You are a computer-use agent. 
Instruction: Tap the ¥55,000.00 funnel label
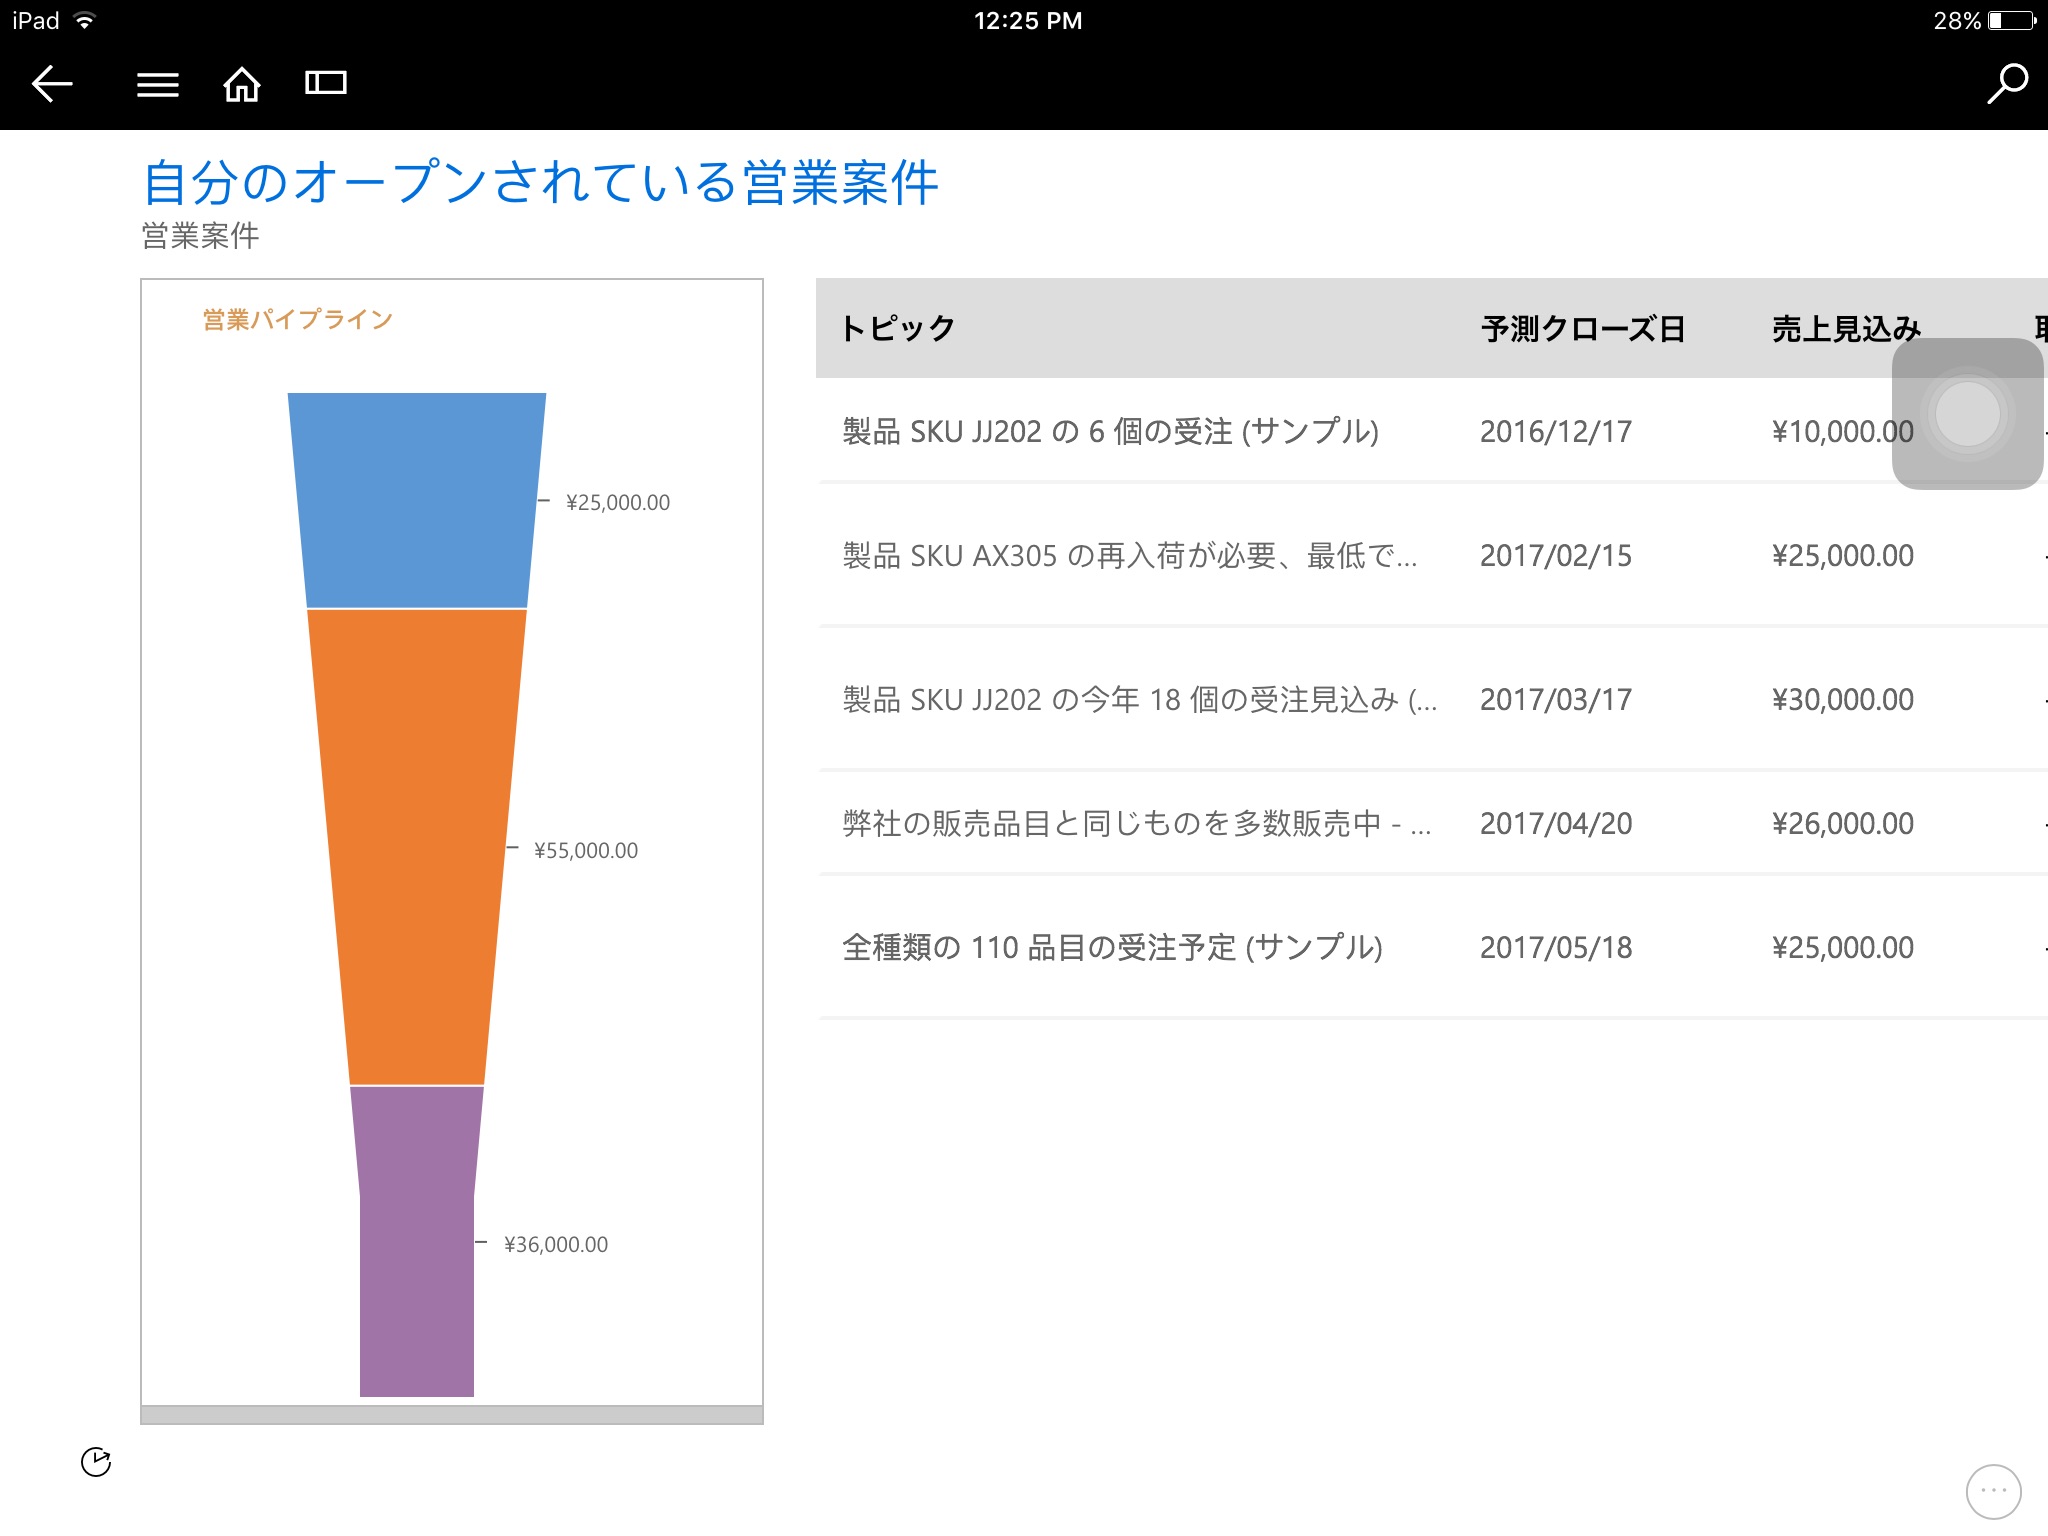(586, 850)
